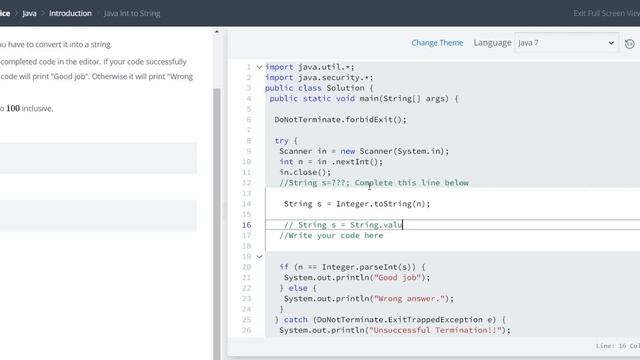Viewport: 640px width, 360px height.
Task: Click the problem panel vertical scrollbar
Action: [x=217, y=224]
